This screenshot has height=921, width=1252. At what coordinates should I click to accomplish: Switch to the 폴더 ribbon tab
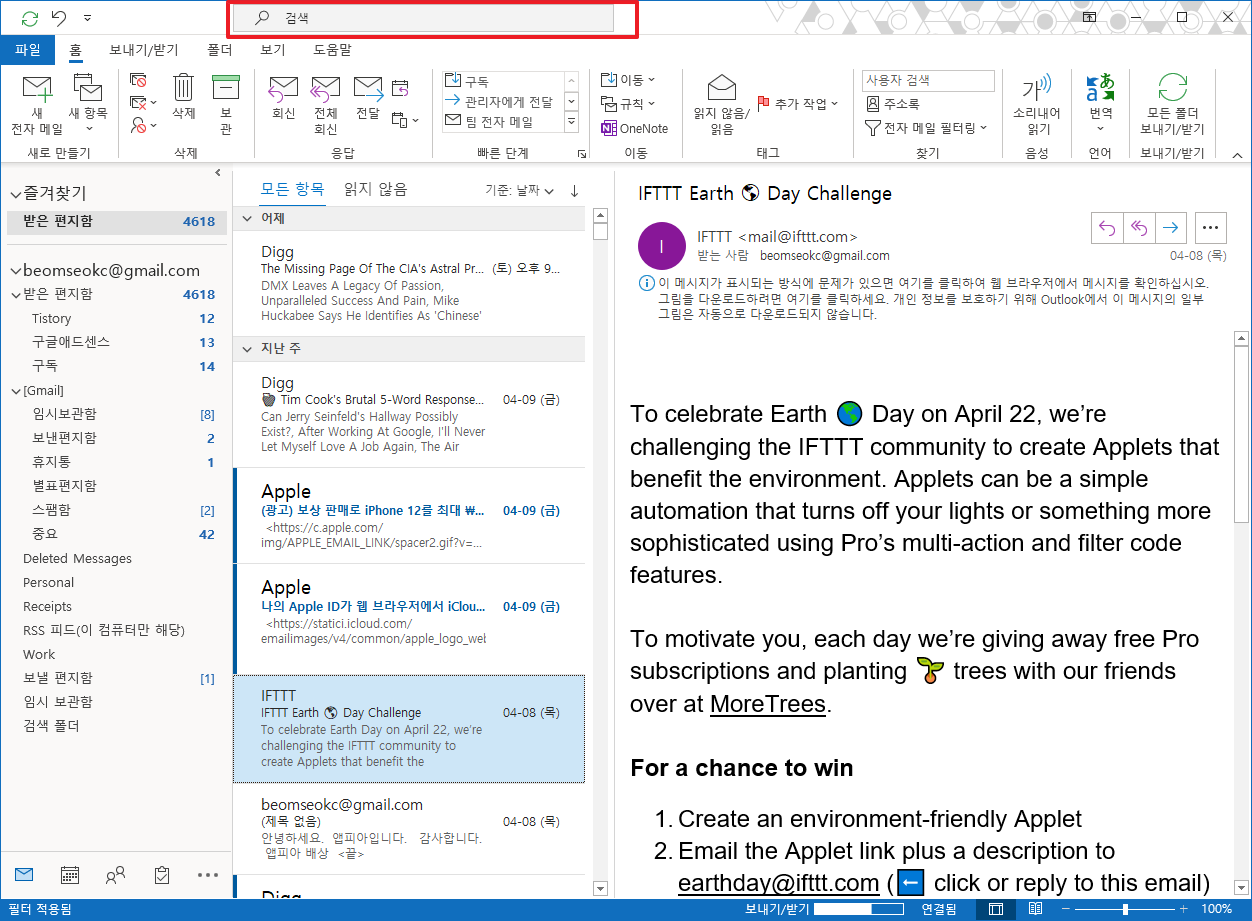click(220, 49)
